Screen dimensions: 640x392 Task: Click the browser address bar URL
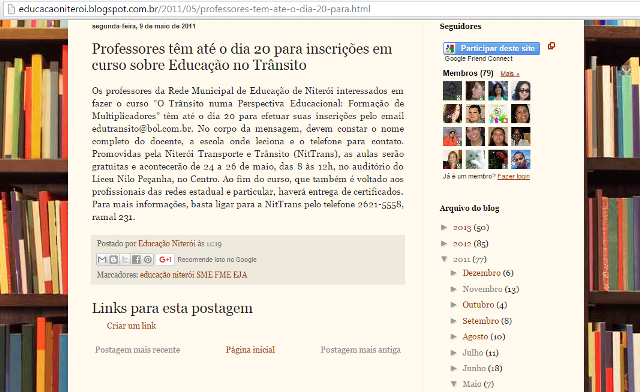click(194, 9)
